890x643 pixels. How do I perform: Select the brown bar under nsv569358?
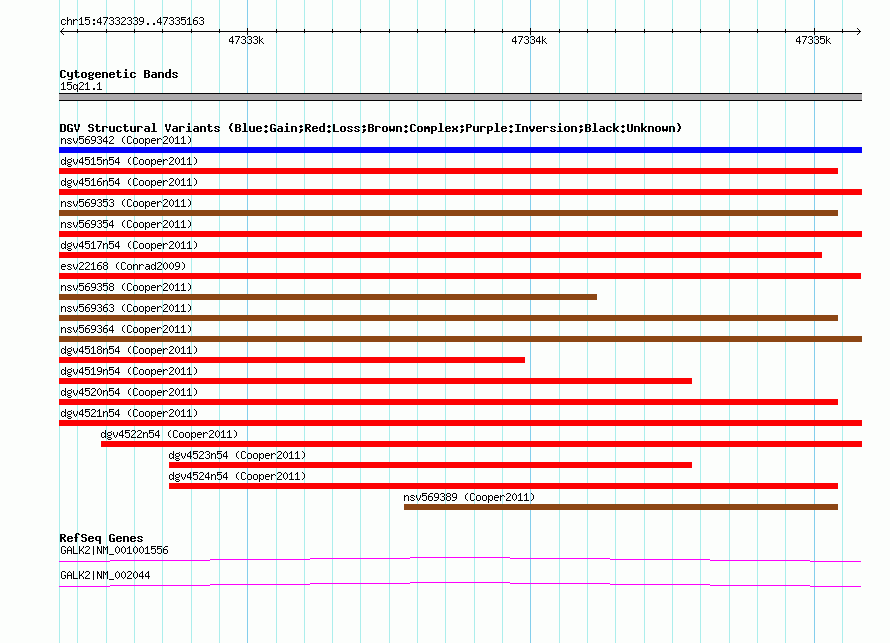click(328, 297)
